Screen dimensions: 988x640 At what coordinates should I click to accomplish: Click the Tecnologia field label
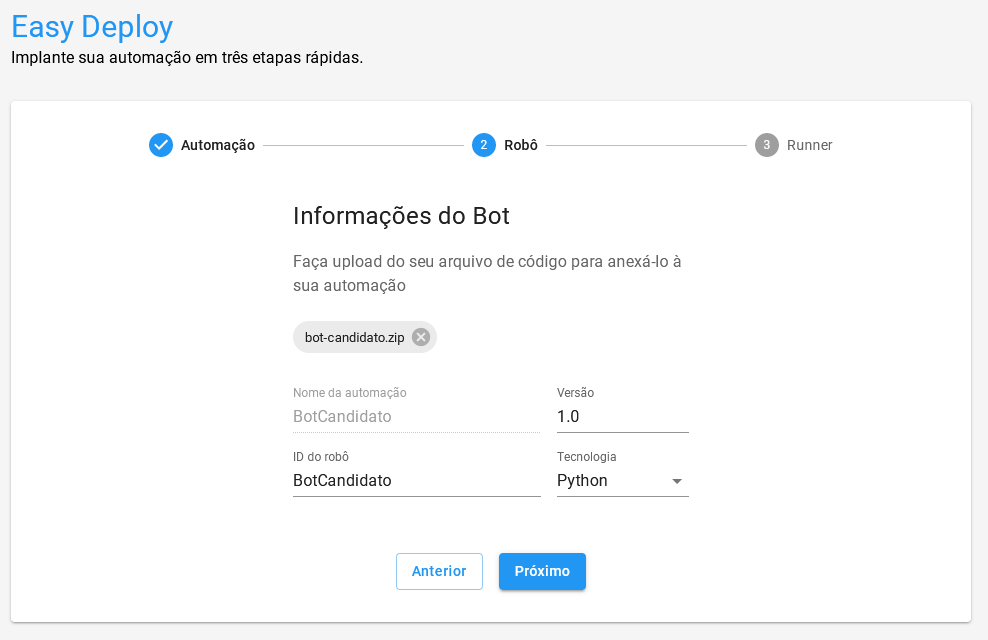[x=586, y=457]
